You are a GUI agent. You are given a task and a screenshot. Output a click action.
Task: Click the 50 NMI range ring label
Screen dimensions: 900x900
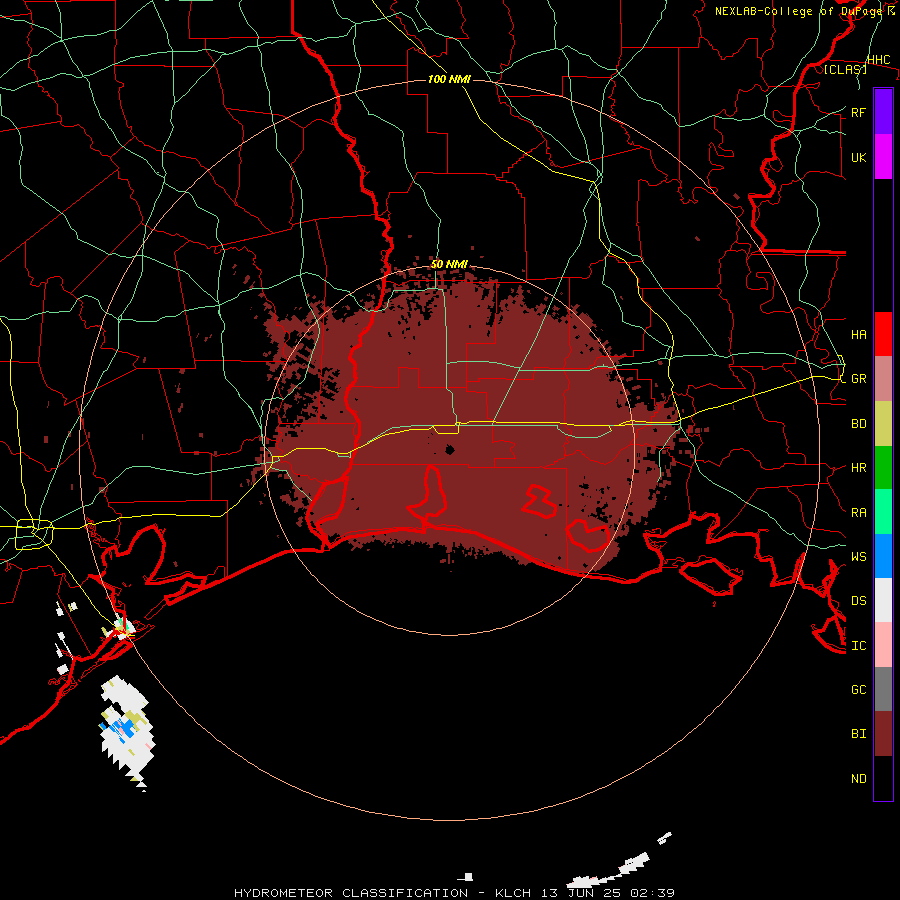click(x=449, y=264)
